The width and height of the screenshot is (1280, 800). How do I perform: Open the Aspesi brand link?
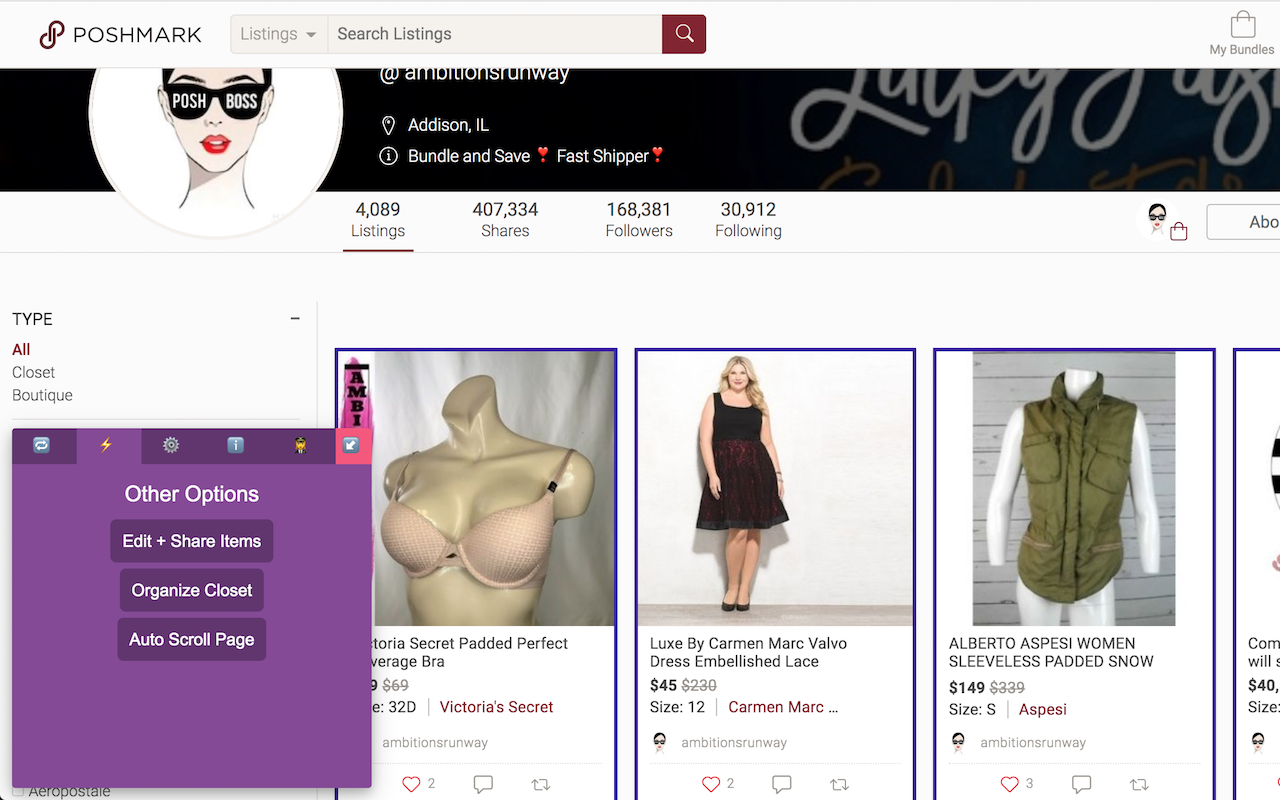pos(1043,709)
